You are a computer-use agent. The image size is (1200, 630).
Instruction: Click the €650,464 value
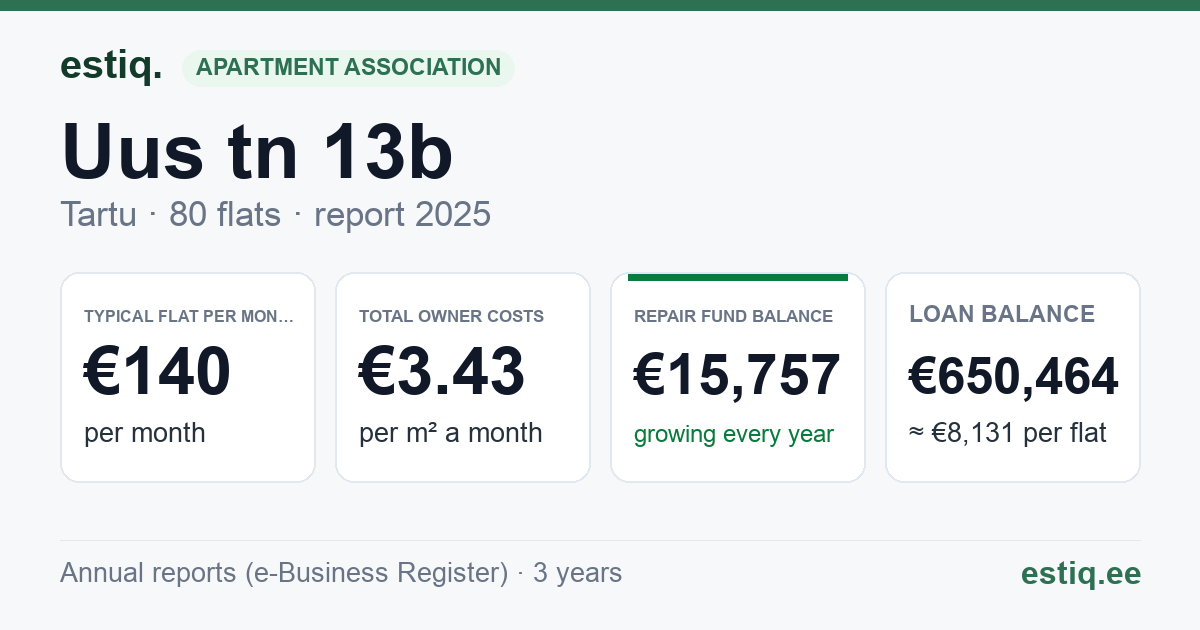tap(1013, 377)
